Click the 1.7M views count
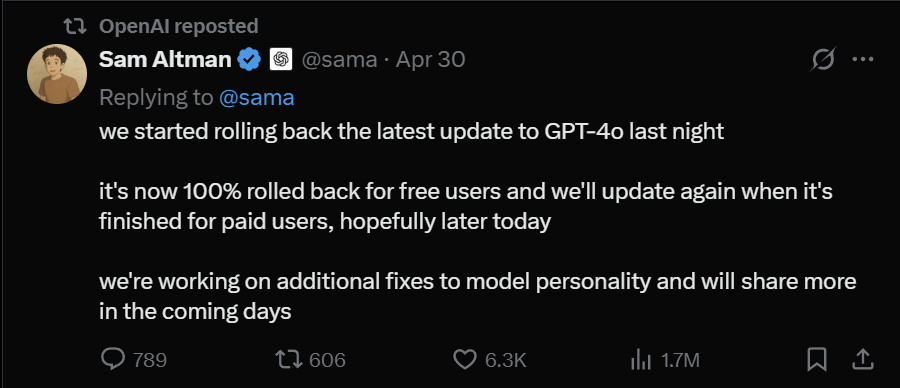This screenshot has height=388, width=900. [x=680, y=360]
